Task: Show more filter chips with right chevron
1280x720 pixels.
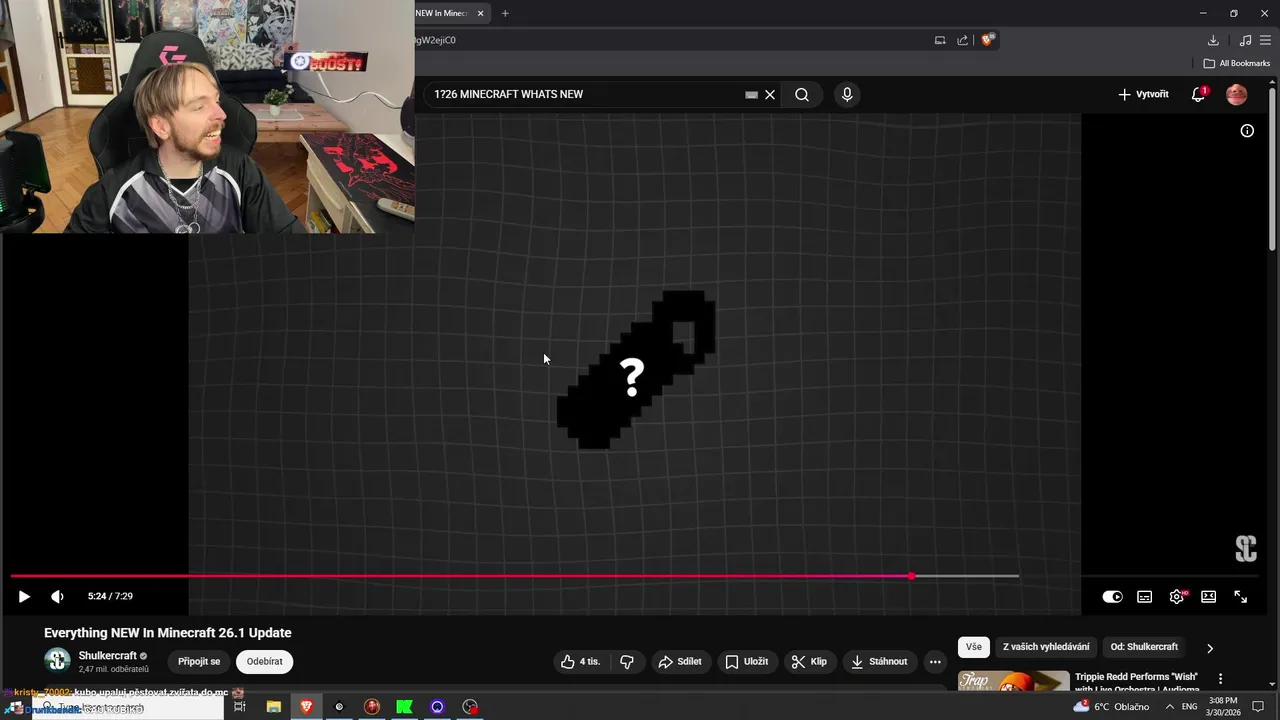Action: point(1210,648)
